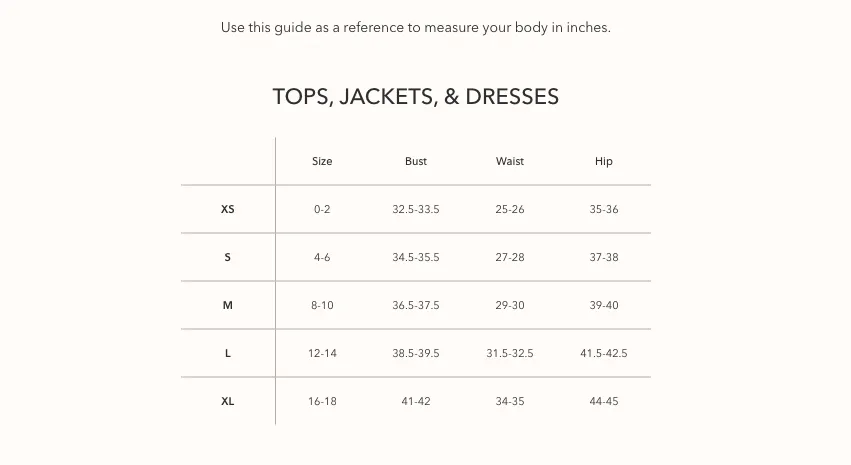Viewport: 851px width, 465px height.
Task: Select the M row label
Action: 227,305
